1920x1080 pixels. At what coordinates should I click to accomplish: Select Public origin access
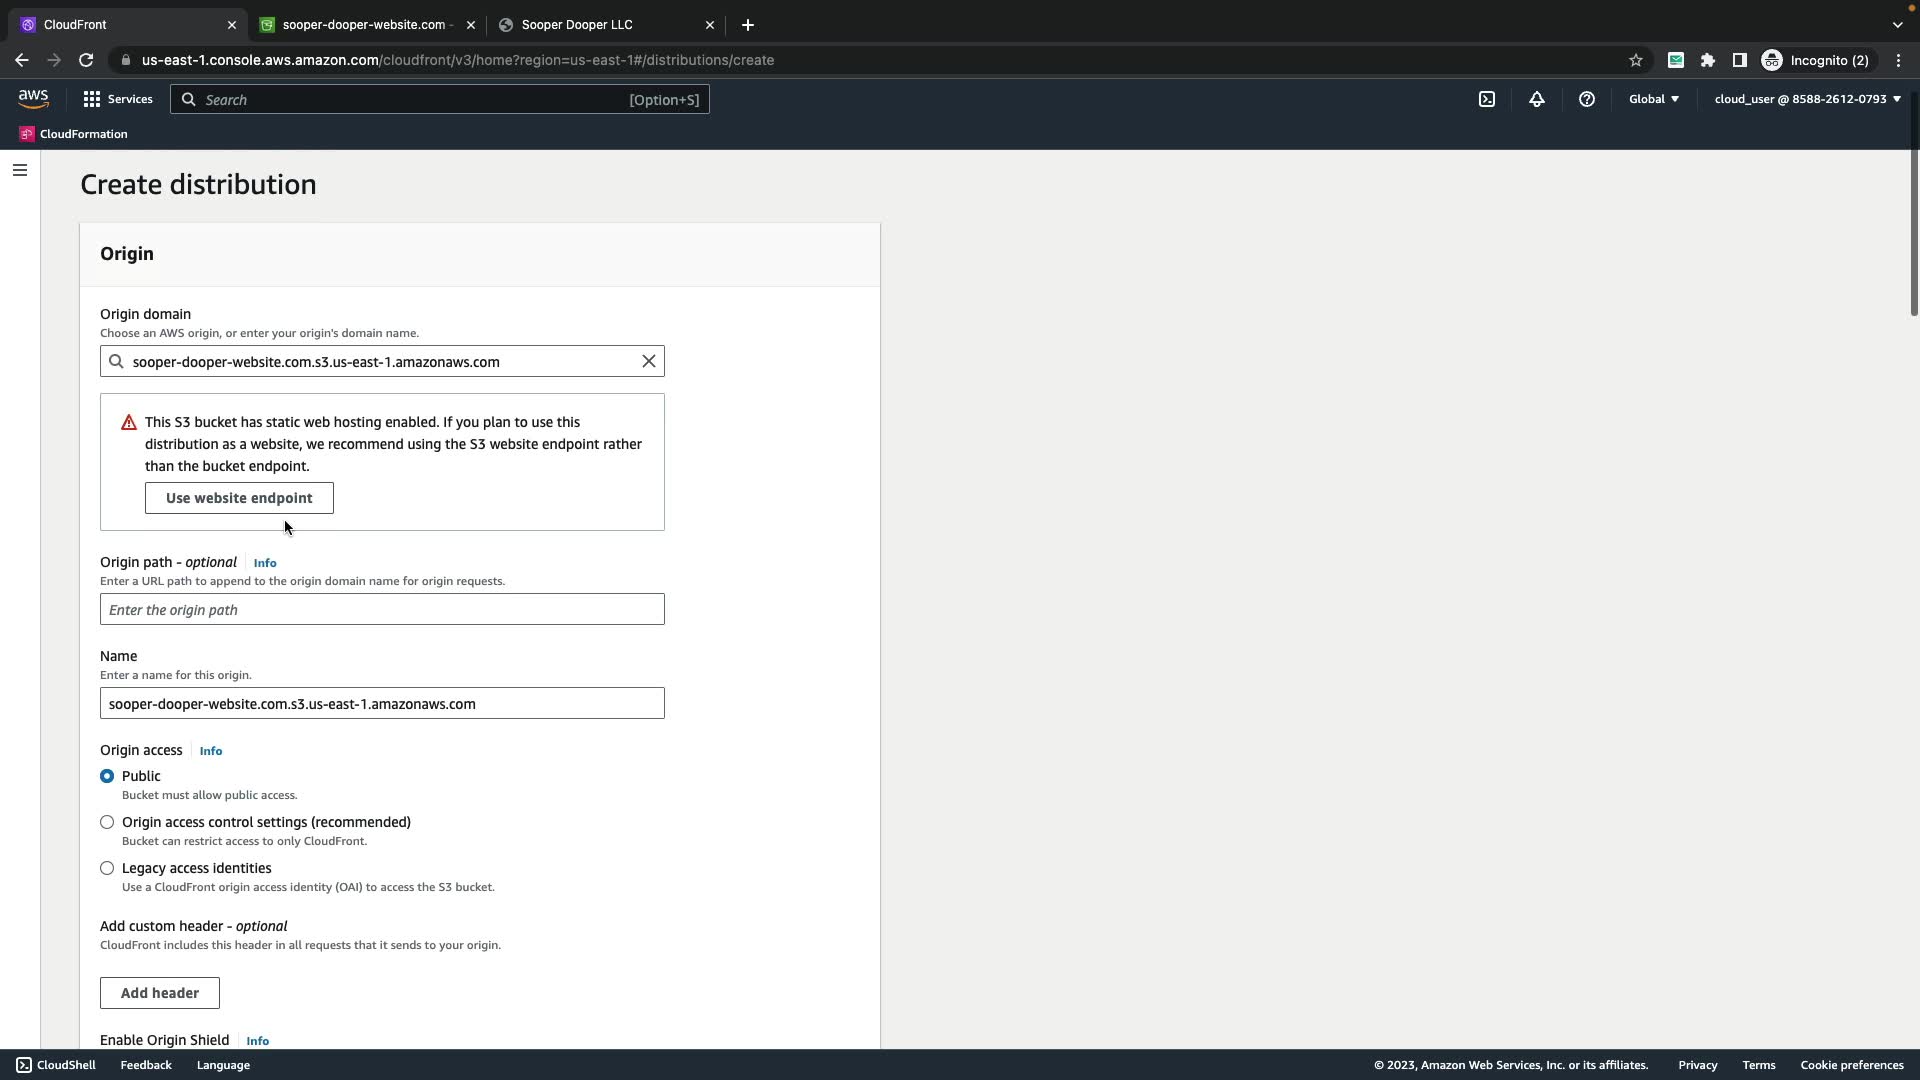[x=107, y=776]
